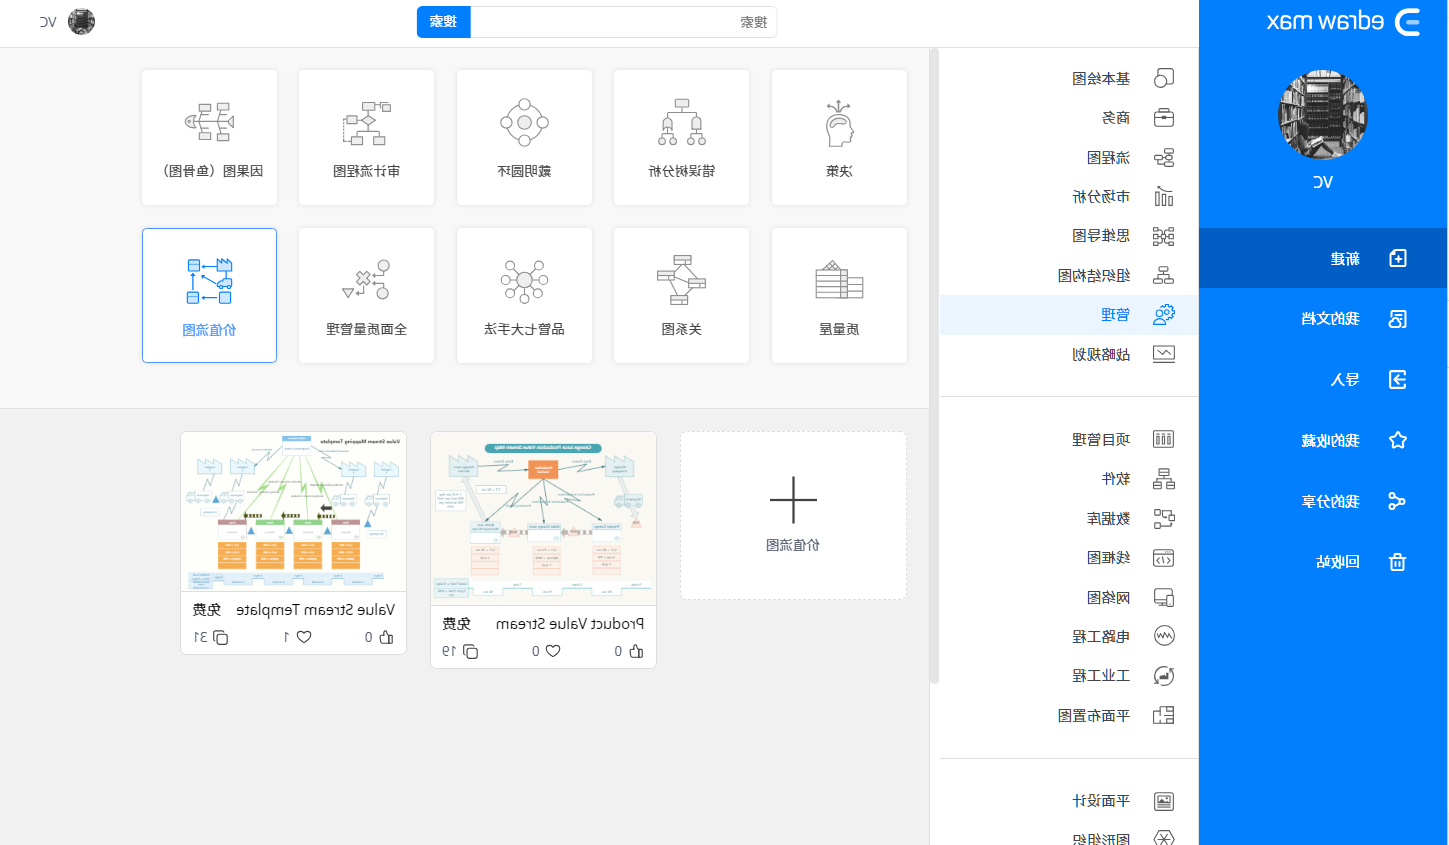Click copy count icon on Product Value Stream

470,651
